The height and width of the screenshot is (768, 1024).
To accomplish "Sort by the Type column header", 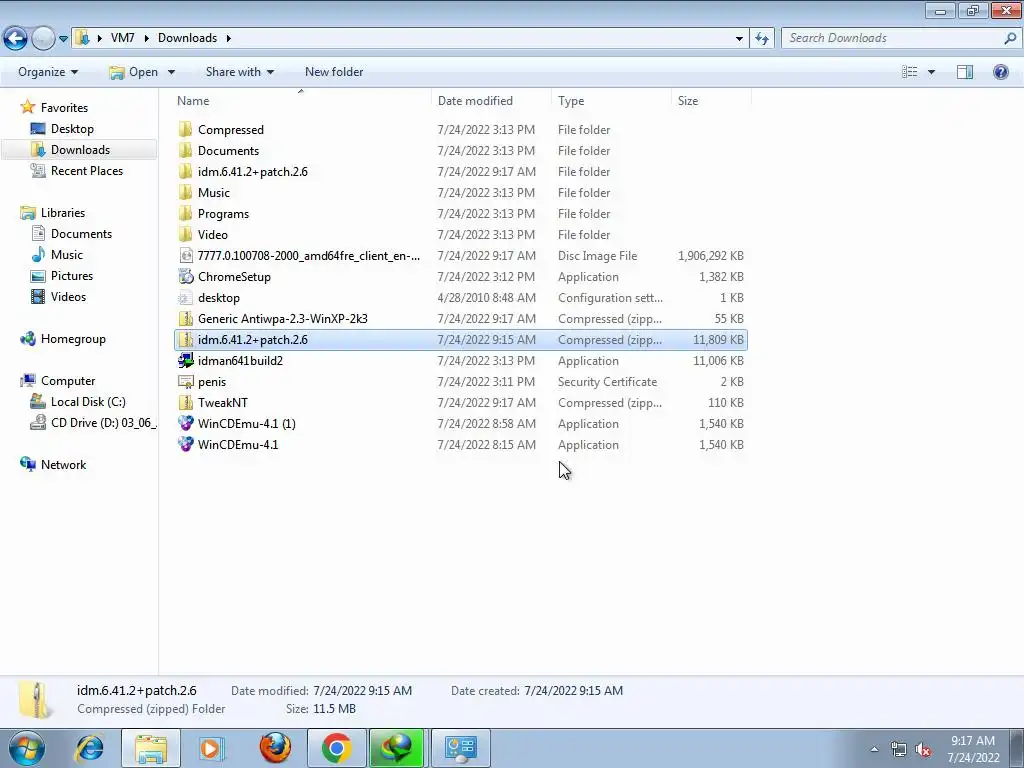I will point(611,101).
